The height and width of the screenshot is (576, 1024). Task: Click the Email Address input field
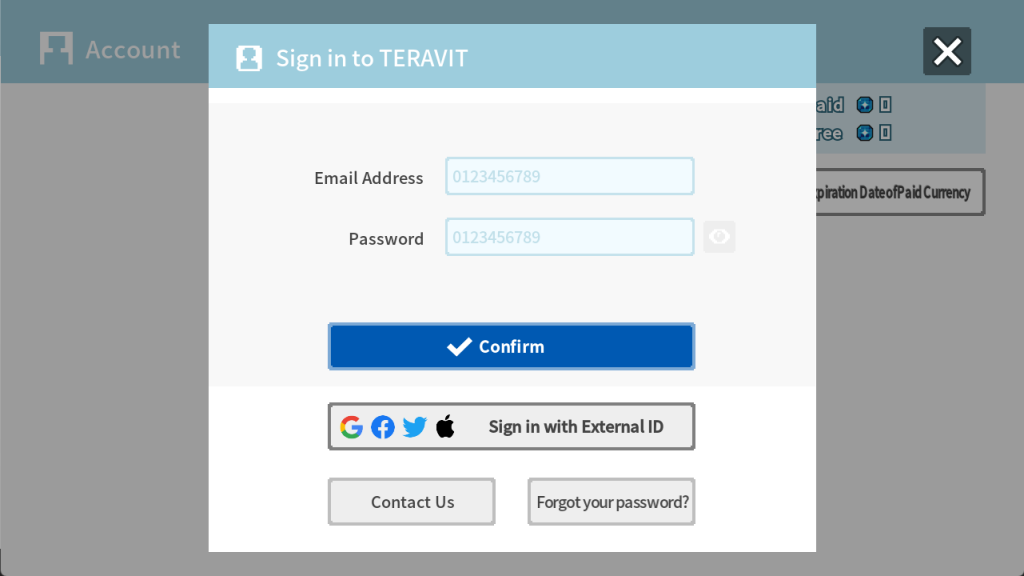tap(569, 176)
